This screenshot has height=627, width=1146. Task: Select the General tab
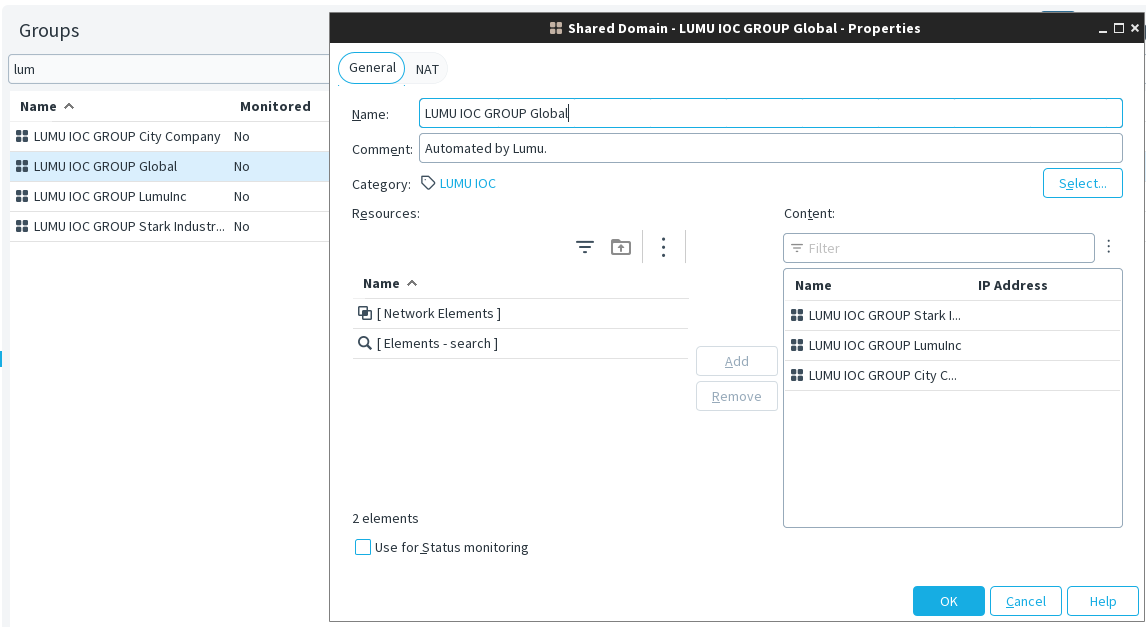(x=372, y=68)
